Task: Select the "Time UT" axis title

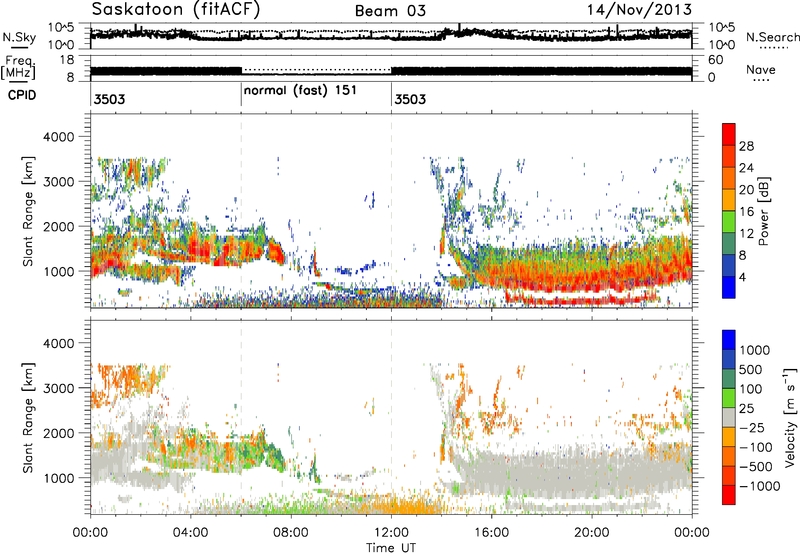Action: [x=391, y=548]
